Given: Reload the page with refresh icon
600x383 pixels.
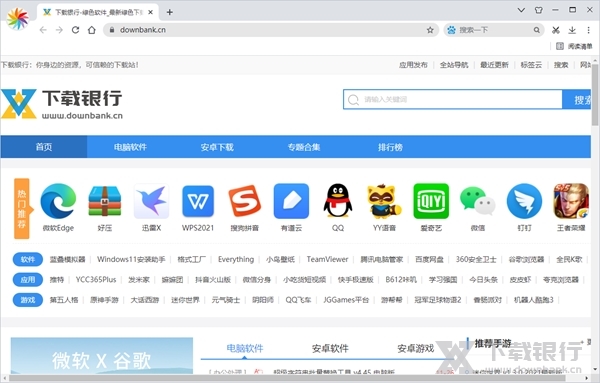Looking at the screenshot, I should pos(75,30).
